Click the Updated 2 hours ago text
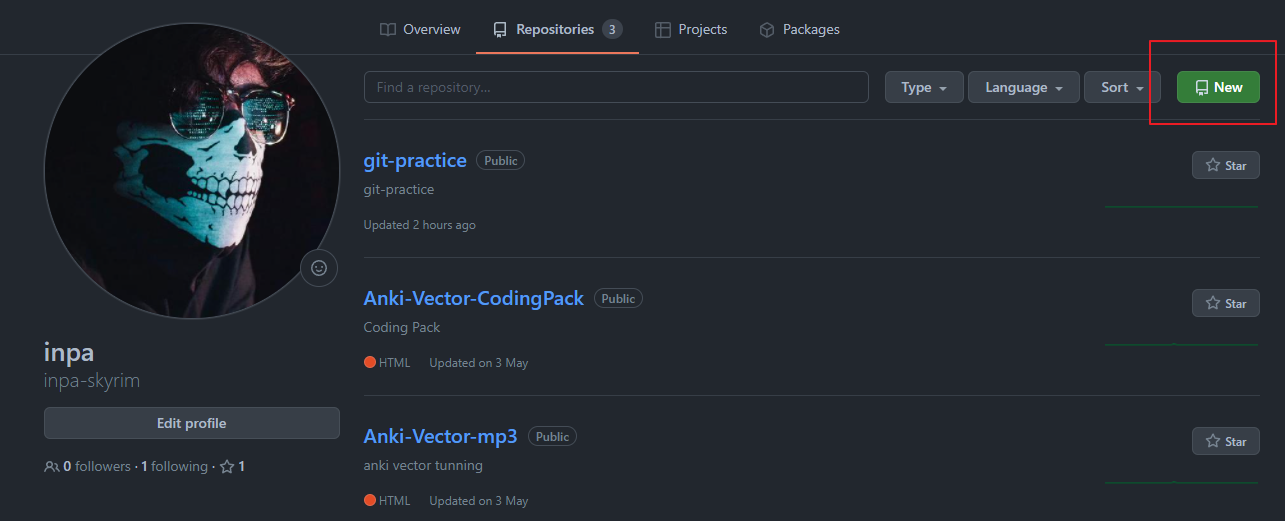This screenshot has height=521, width=1285. click(420, 225)
